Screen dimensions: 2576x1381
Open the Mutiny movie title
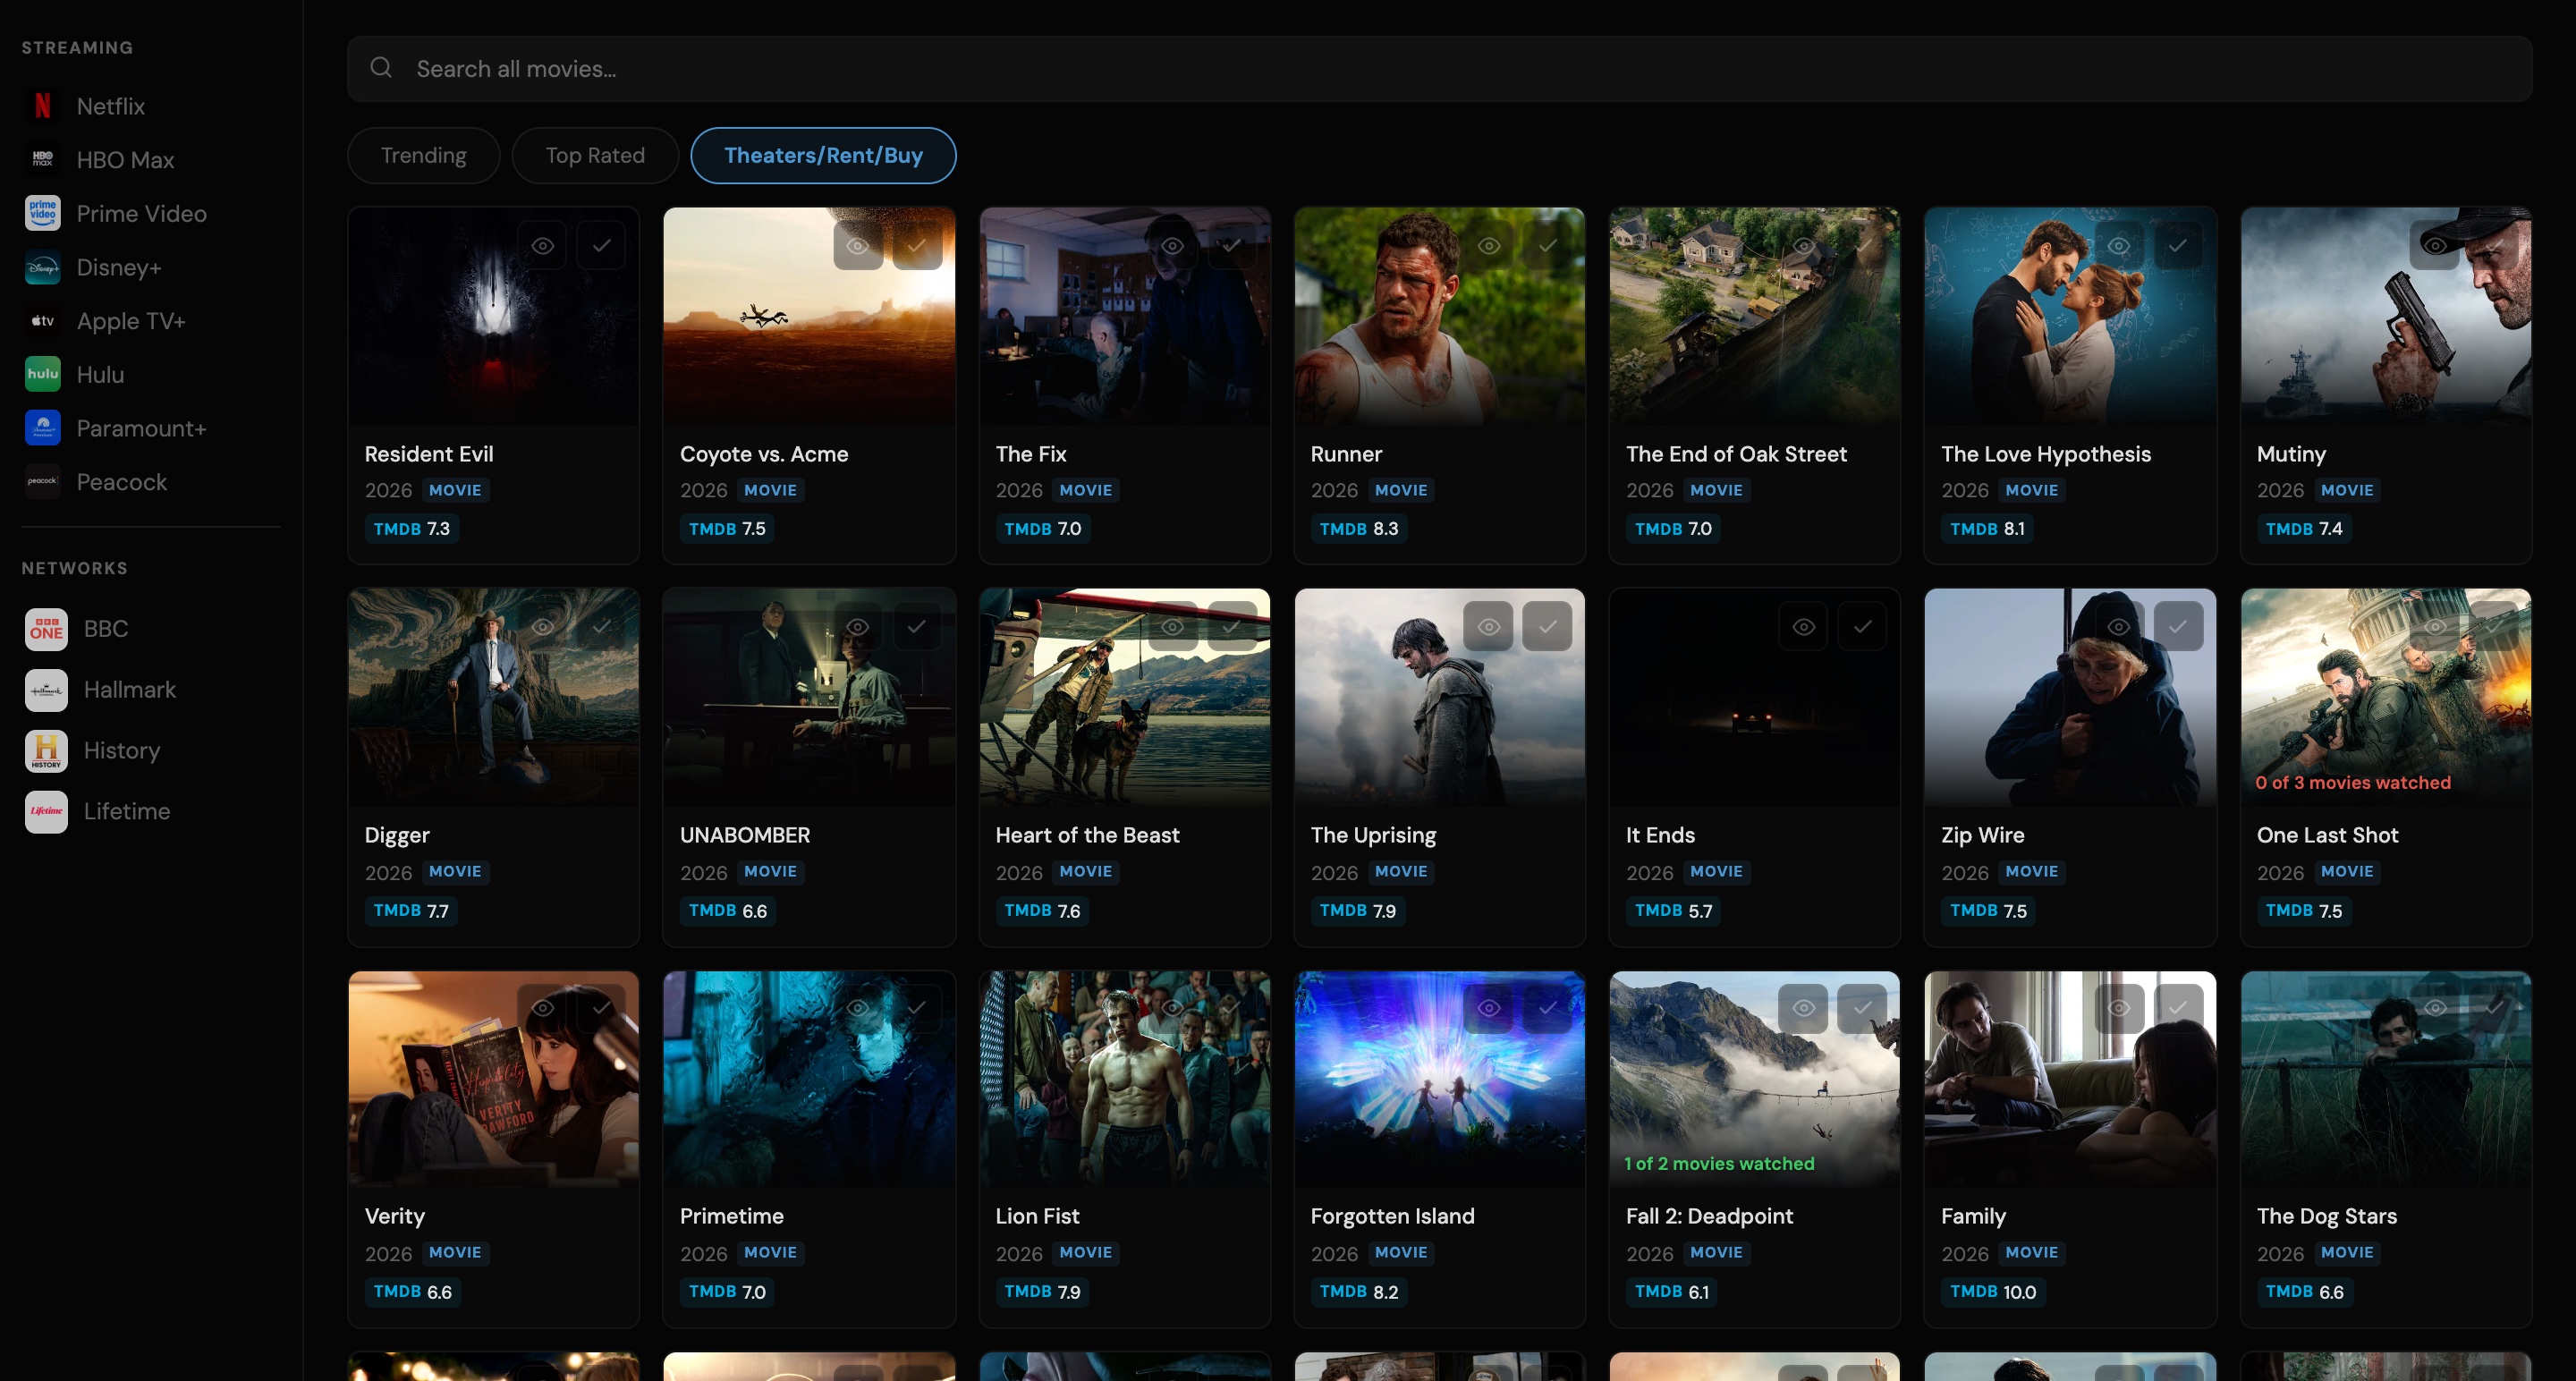point(2290,454)
